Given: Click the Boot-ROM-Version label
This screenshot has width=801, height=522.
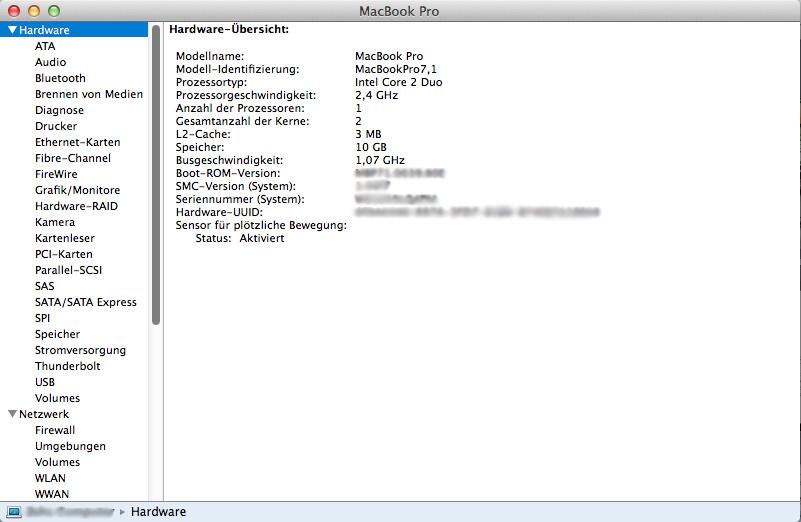Looking at the screenshot, I should pos(228,173).
